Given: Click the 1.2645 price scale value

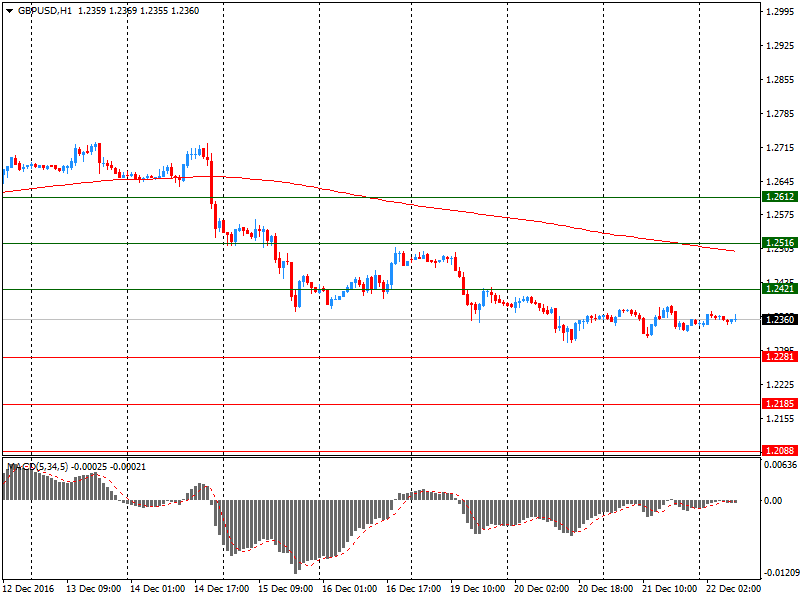Looking at the screenshot, I should (x=781, y=182).
